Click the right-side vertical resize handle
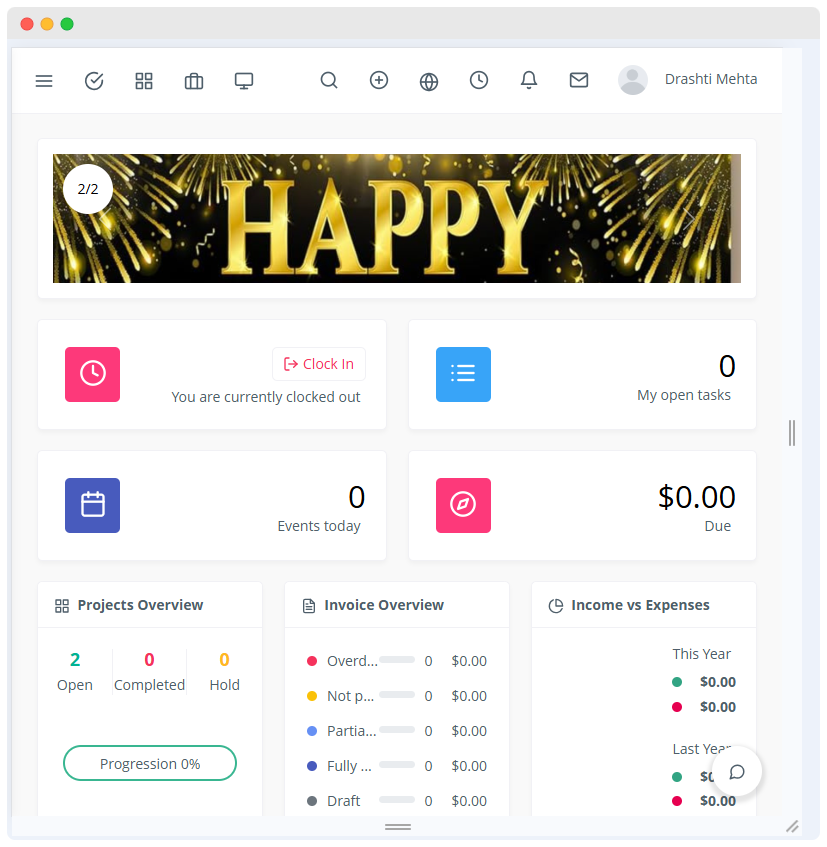The image size is (827, 847). click(x=791, y=433)
